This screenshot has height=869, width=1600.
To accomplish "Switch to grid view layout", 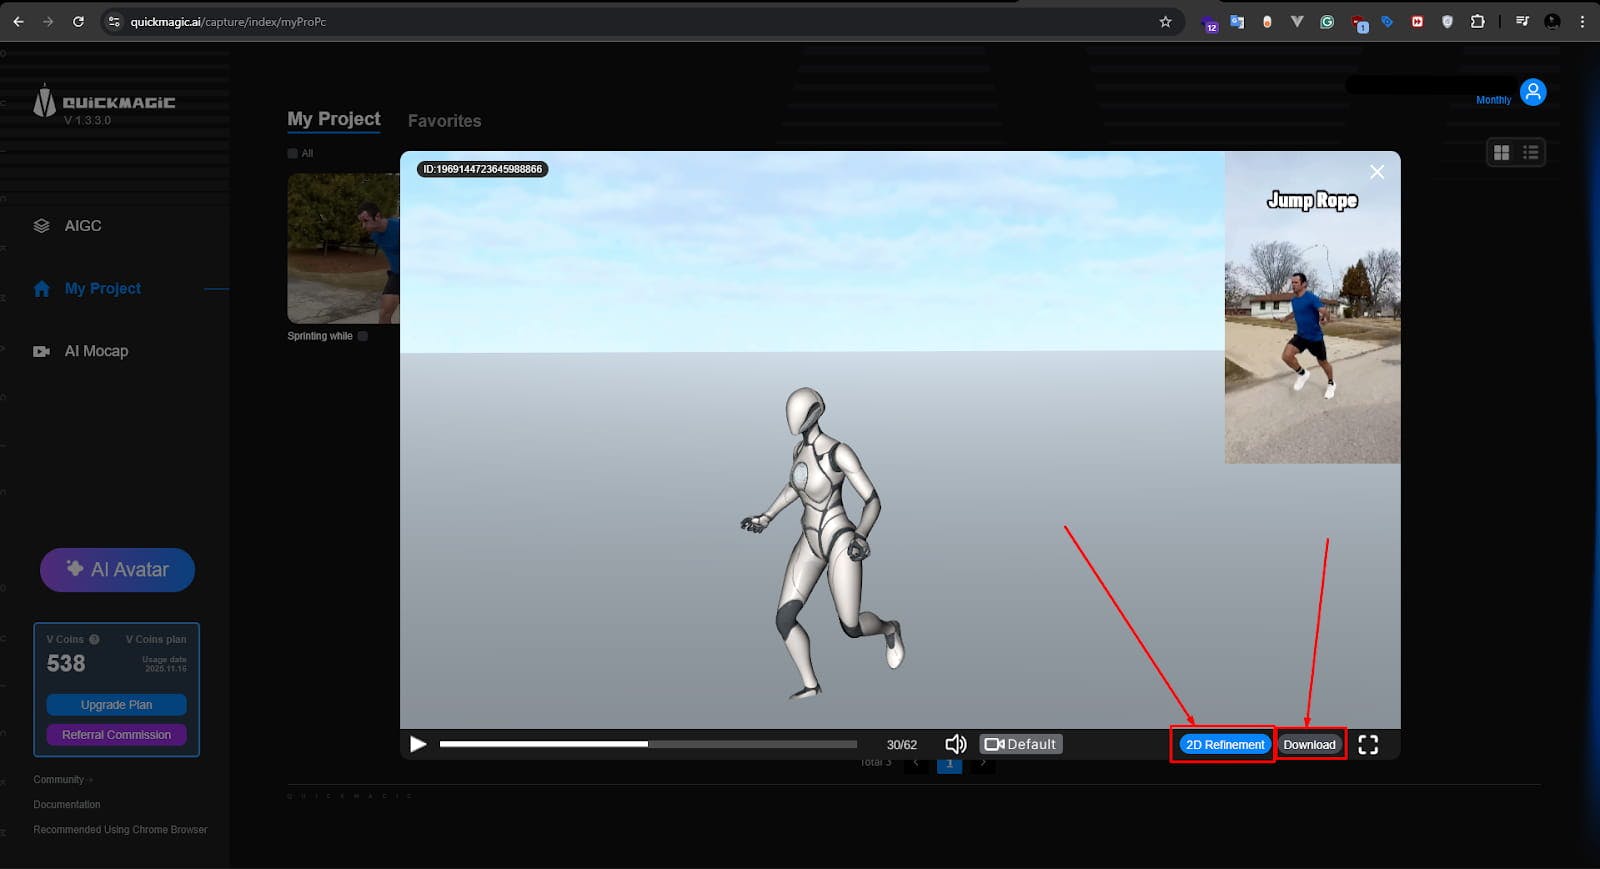I will [1501, 153].
